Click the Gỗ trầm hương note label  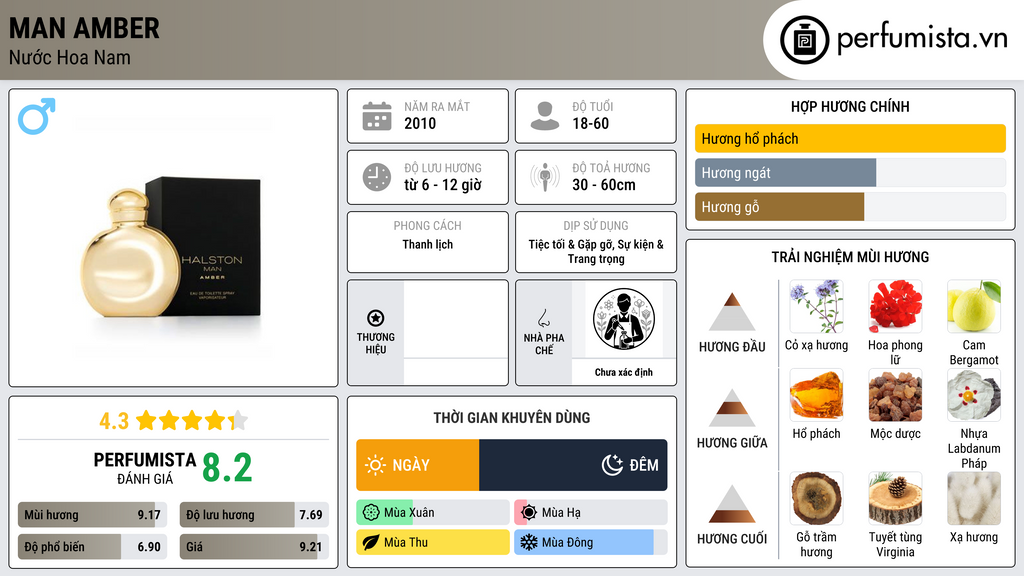tap(816, 544)
